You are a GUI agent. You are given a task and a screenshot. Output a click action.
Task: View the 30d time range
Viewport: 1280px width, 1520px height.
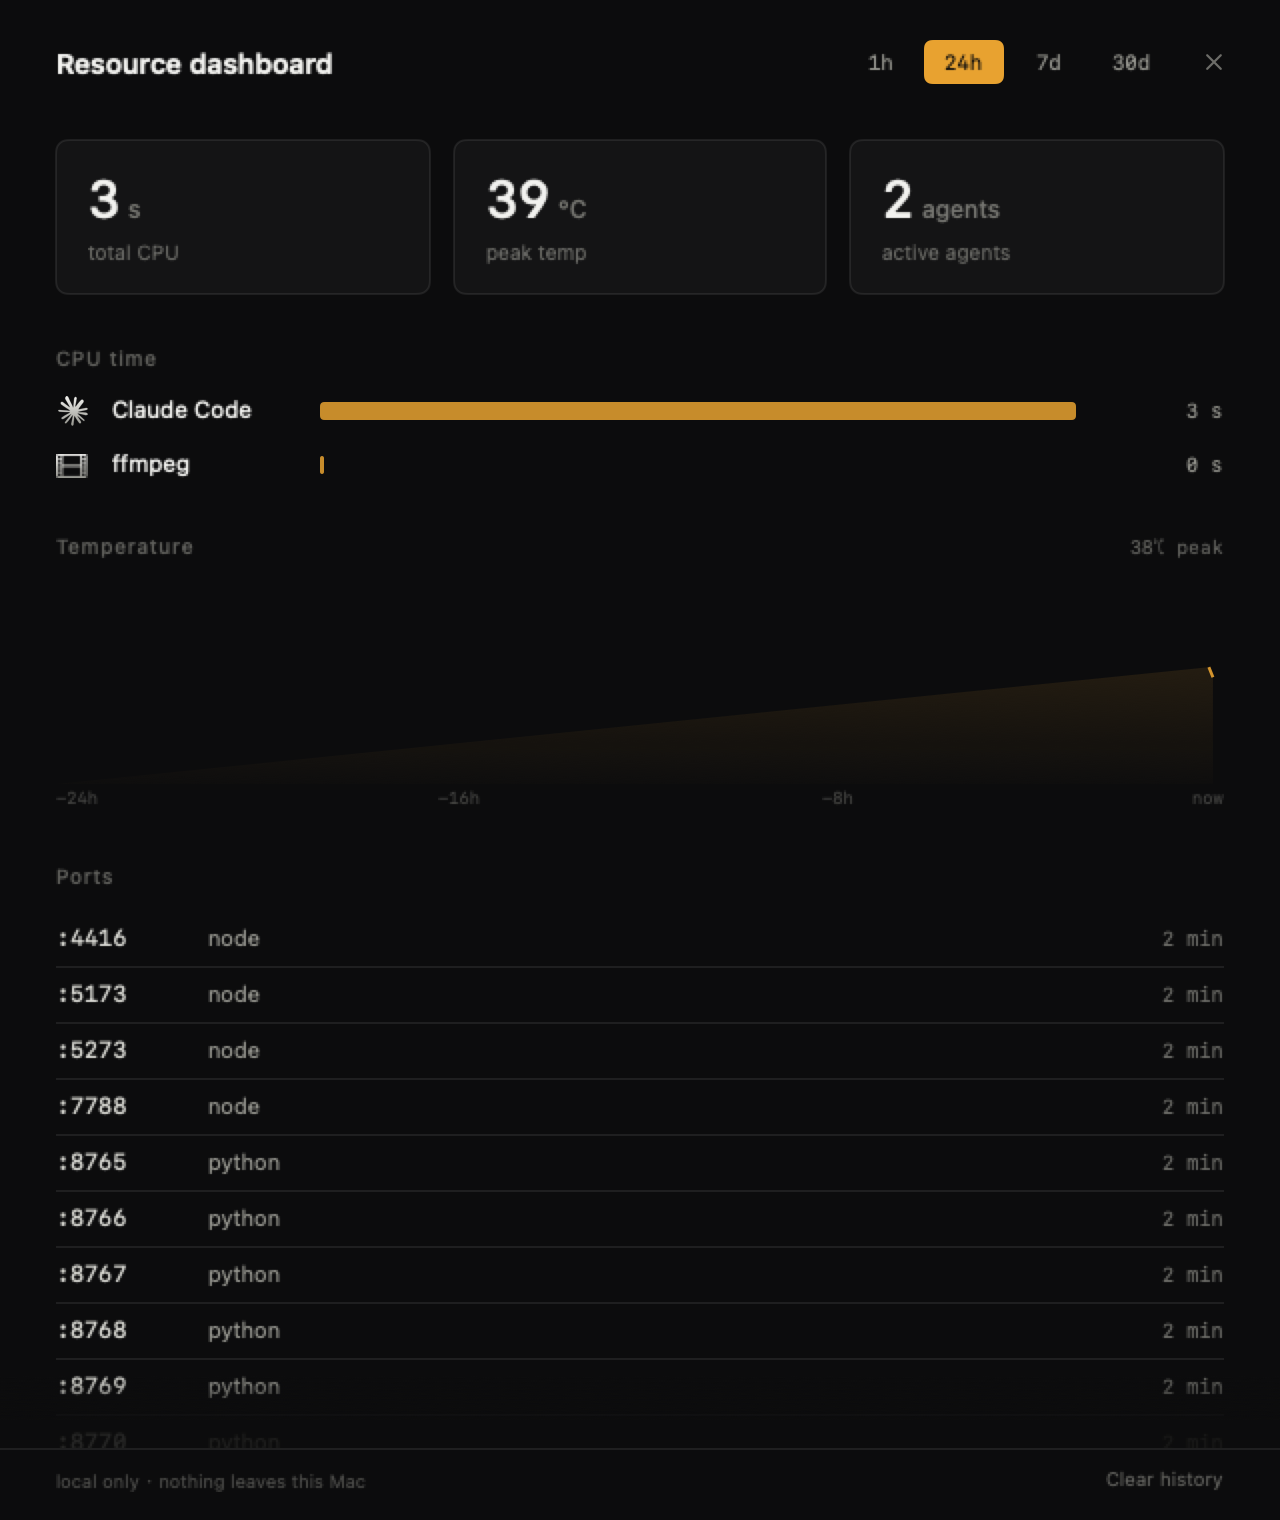coord(1131,62)
